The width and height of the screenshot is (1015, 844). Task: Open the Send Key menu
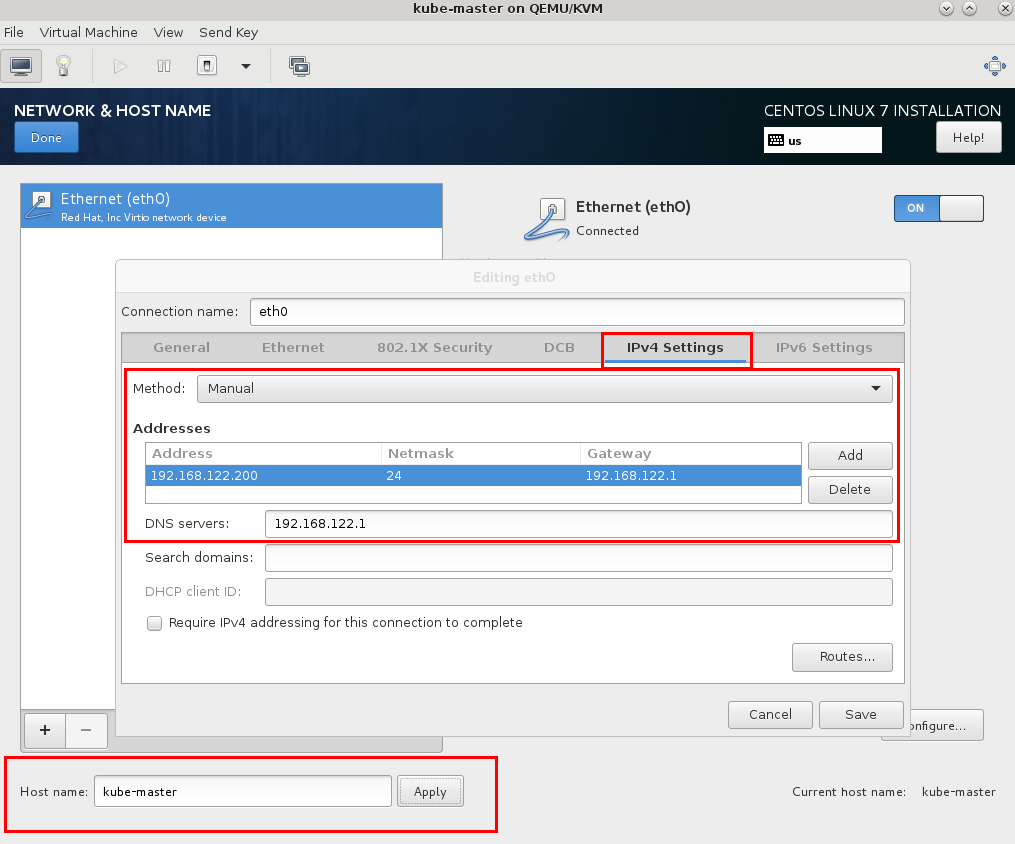click(x=228, y=32)
